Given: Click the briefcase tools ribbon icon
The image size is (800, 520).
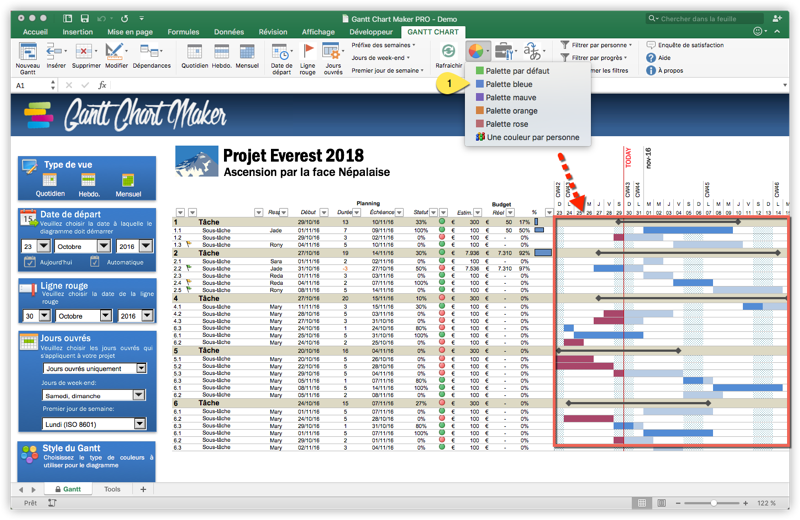Looking at the screenshot, I should tap(505, 51).
